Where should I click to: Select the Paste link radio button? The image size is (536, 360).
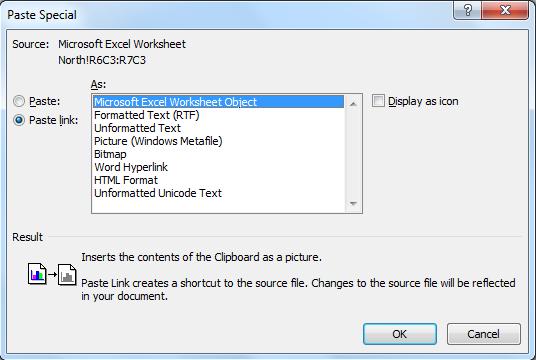tap(19, 120)
